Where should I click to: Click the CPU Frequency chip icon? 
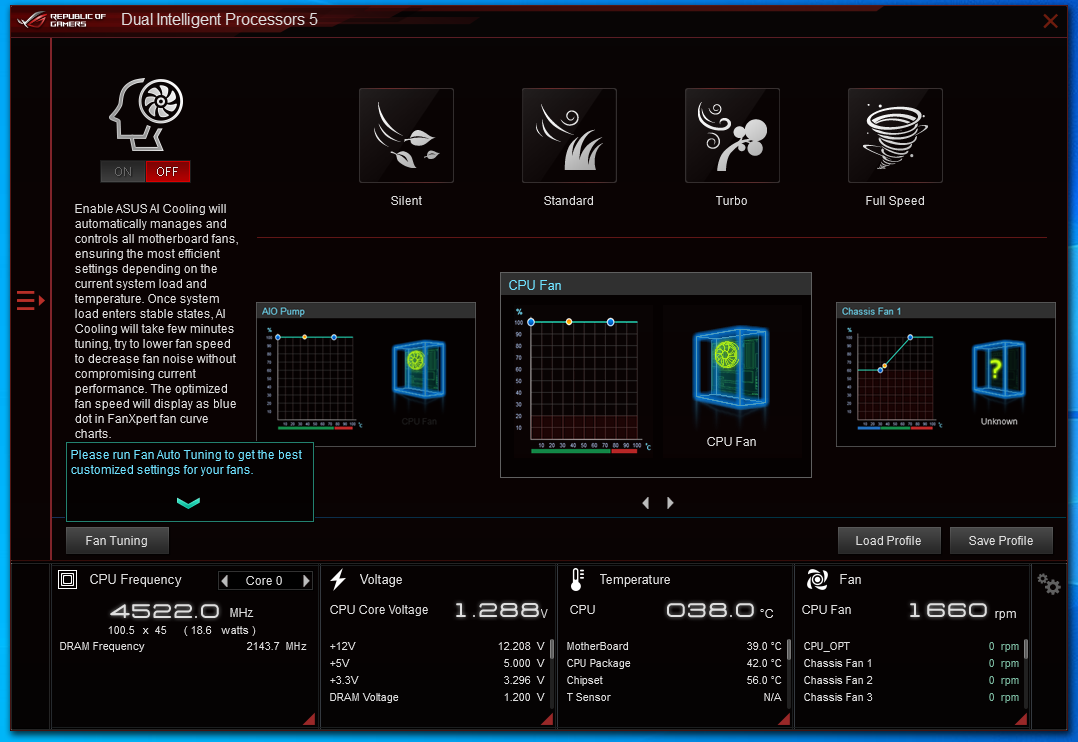[67, 580]
